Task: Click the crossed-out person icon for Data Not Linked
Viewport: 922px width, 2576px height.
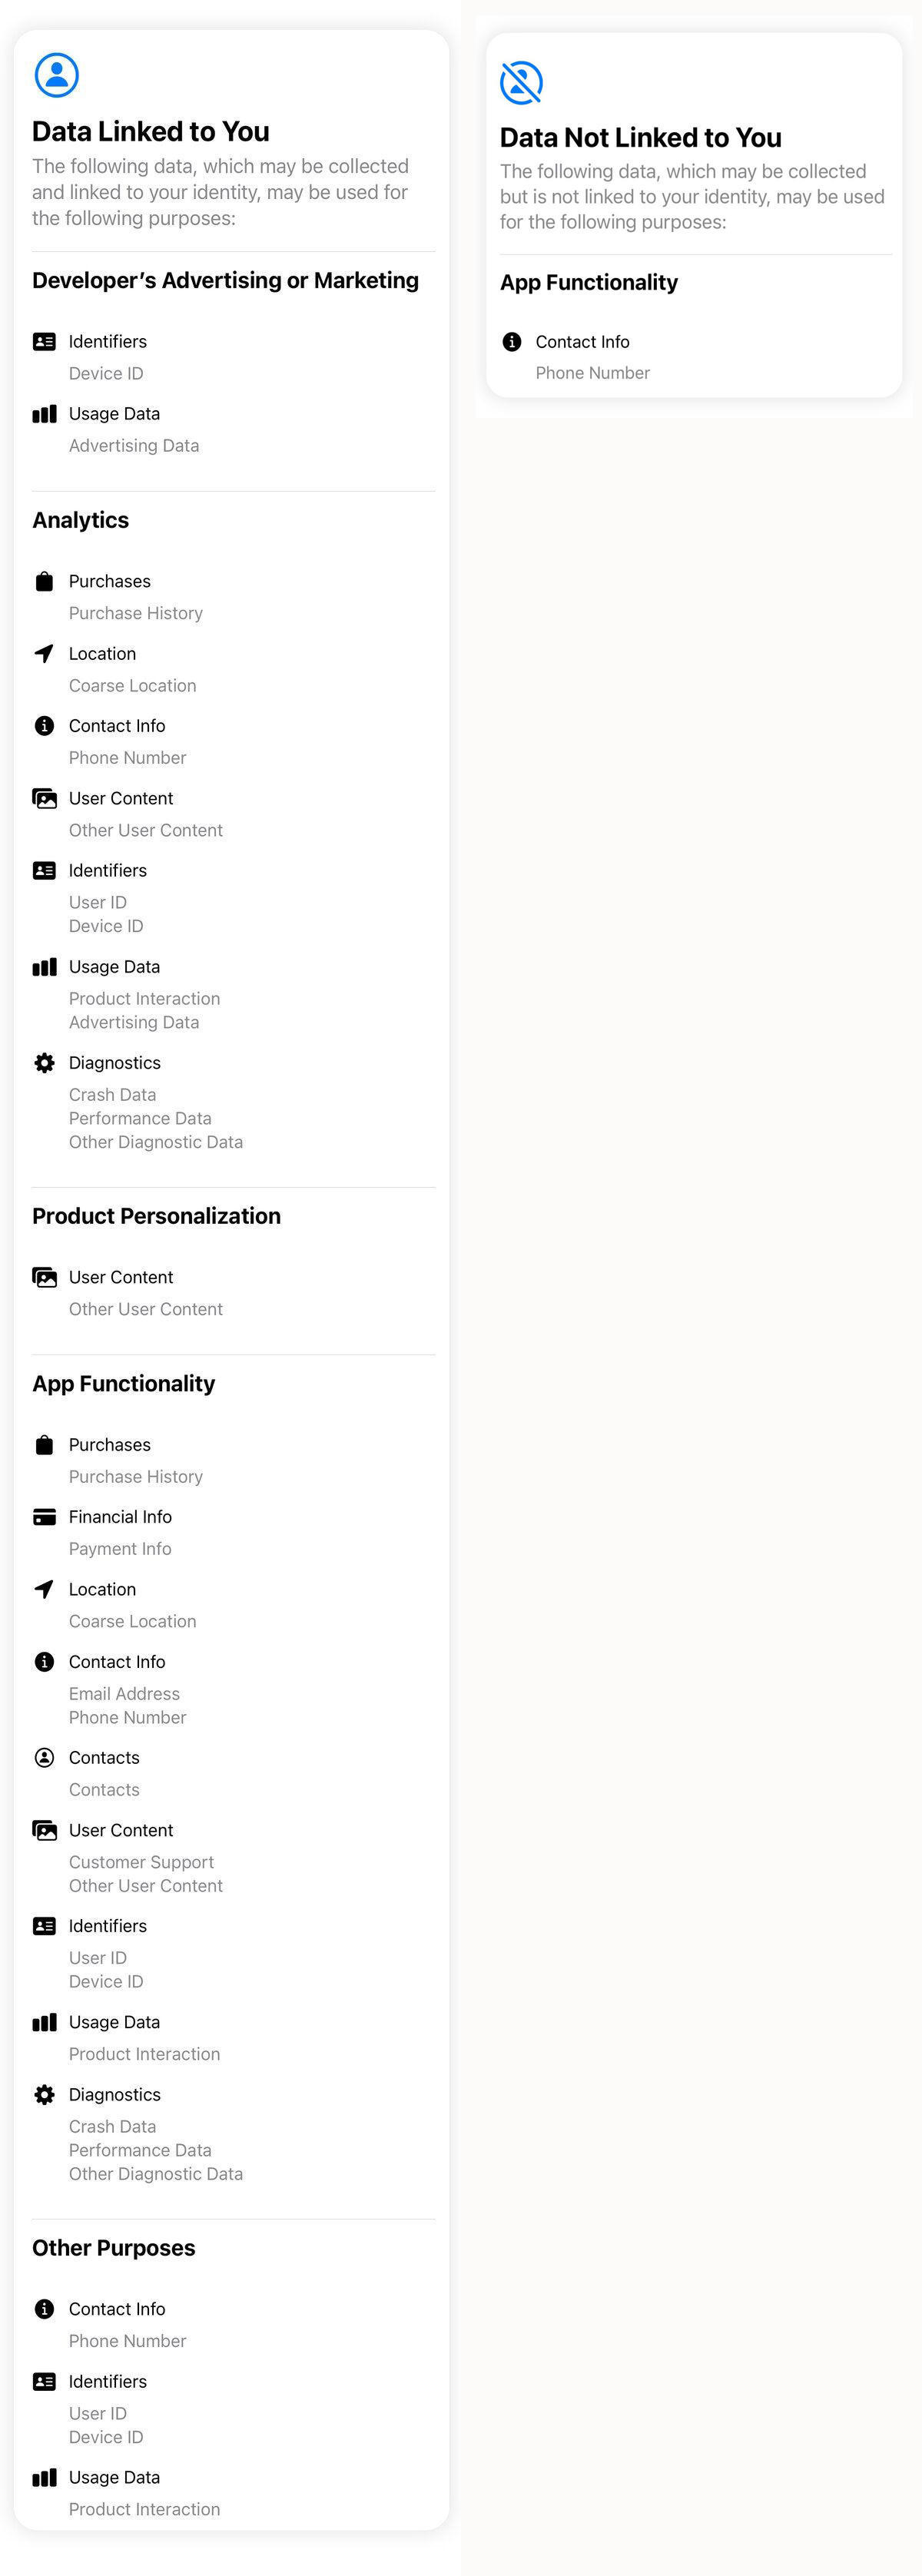Action: pyautogui.click(x=521, y=82)
